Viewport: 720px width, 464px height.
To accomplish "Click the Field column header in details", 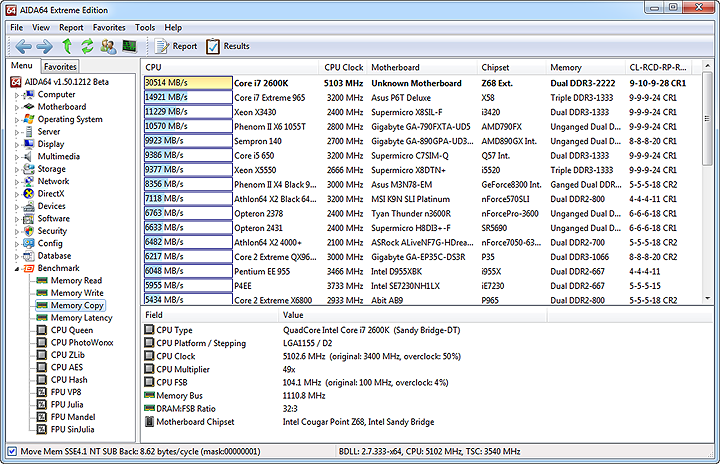I will point(209,315).
